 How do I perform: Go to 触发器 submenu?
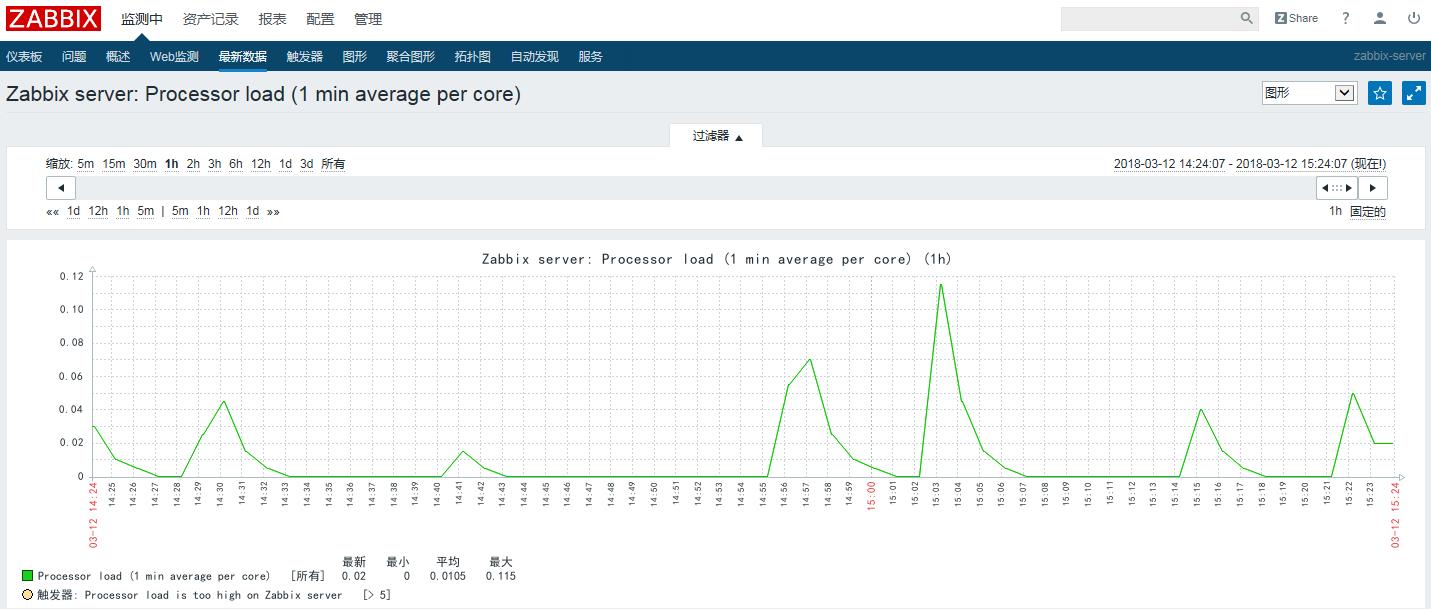(x=304, y=57)
